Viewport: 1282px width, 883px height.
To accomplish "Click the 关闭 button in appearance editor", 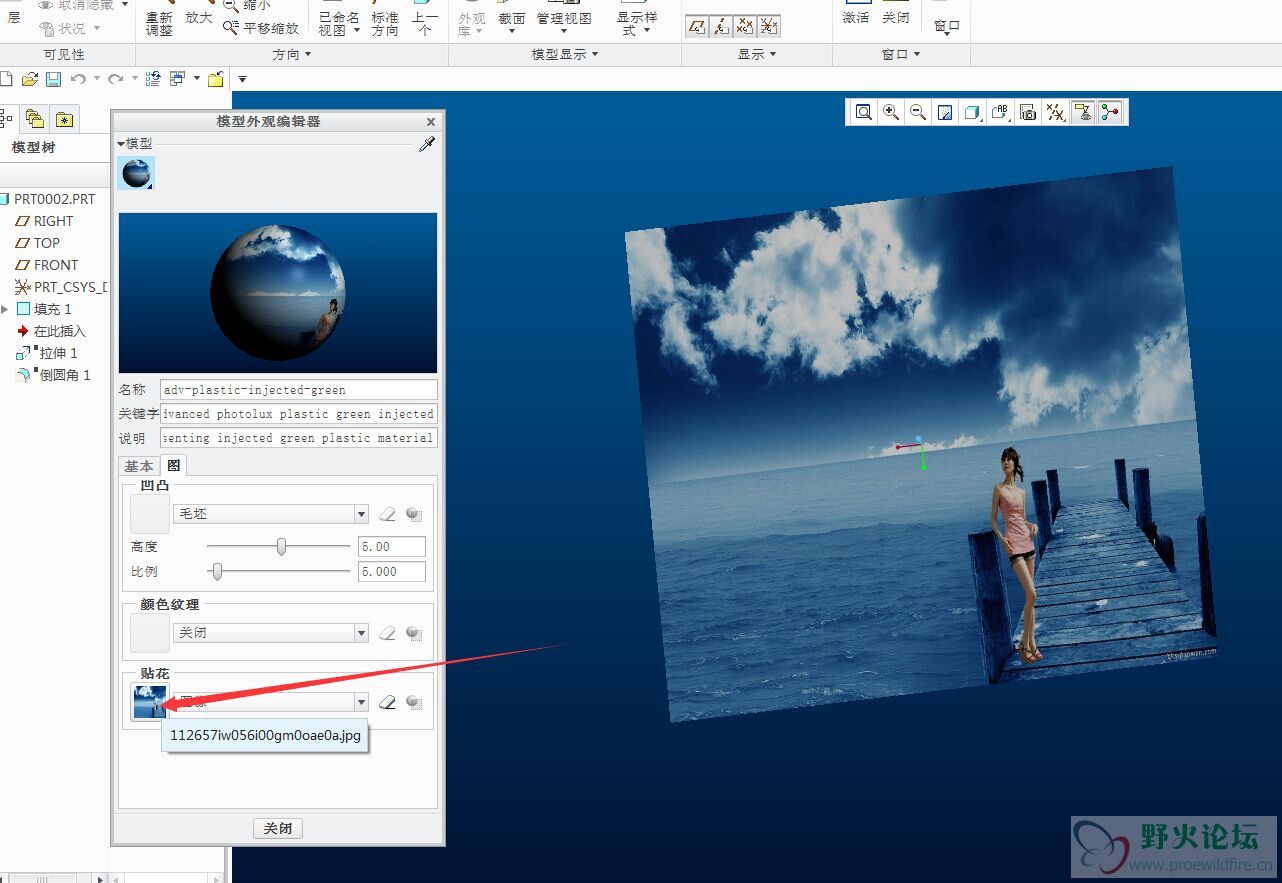I will coord(278,829).
